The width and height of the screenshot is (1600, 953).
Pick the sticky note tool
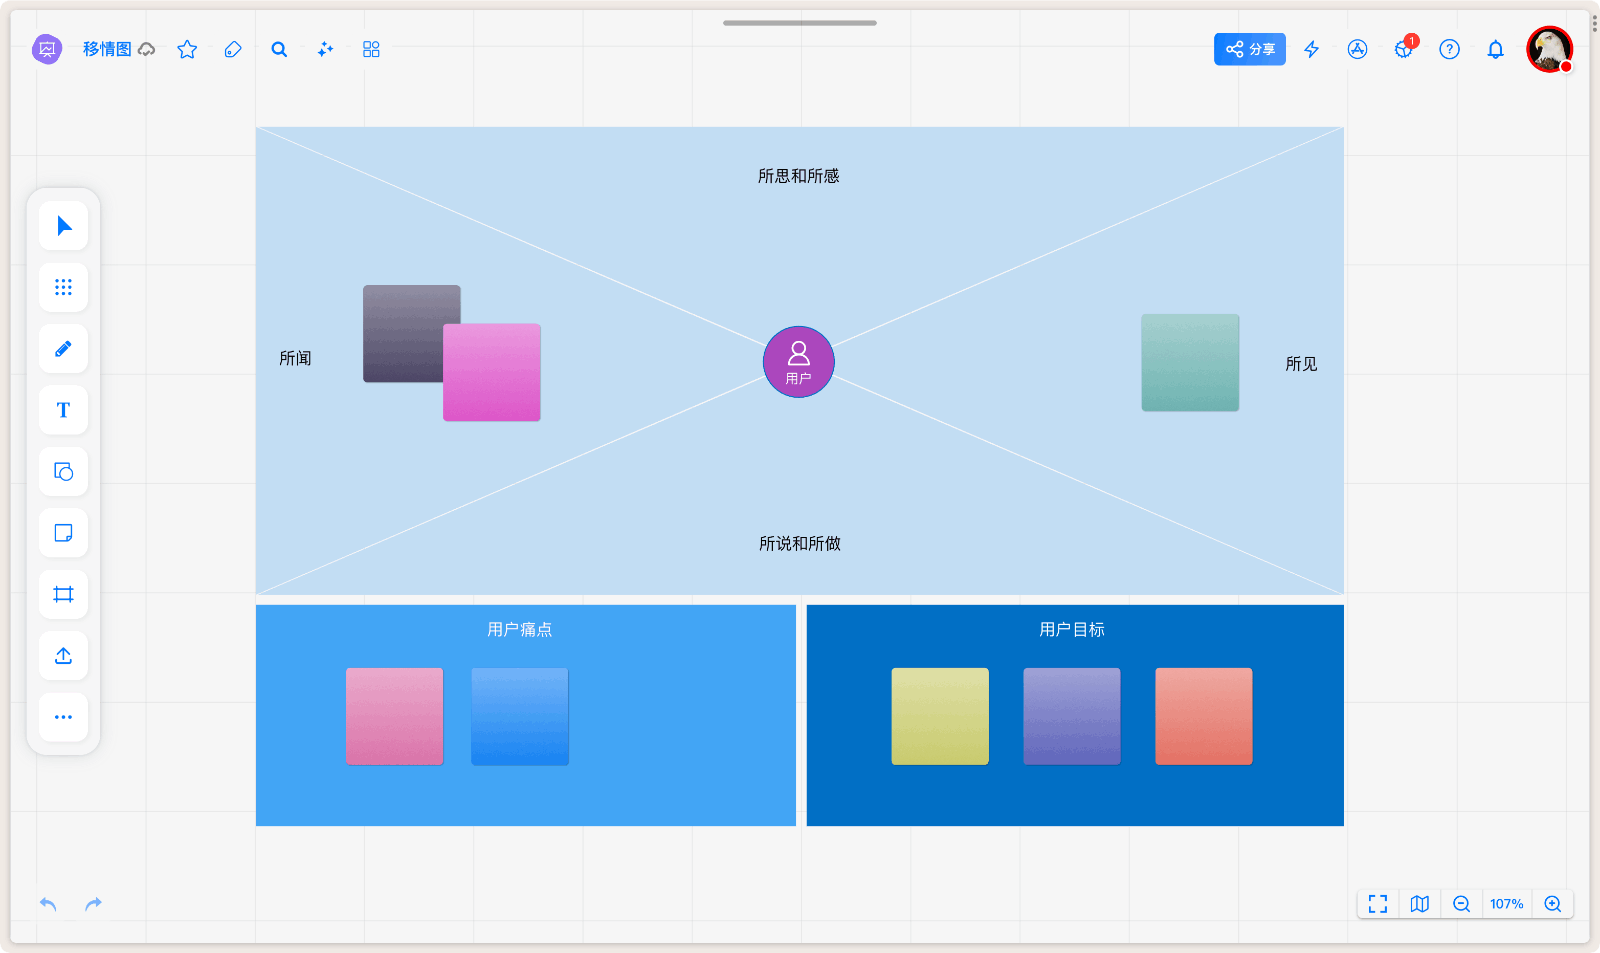click(x=63, y=533)
